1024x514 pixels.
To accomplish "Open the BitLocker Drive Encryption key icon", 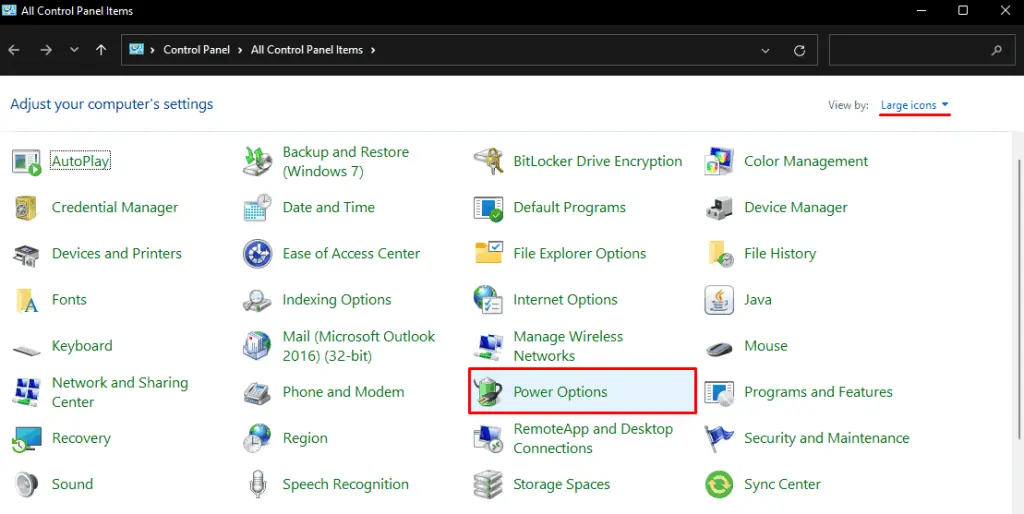I will 488,161.
